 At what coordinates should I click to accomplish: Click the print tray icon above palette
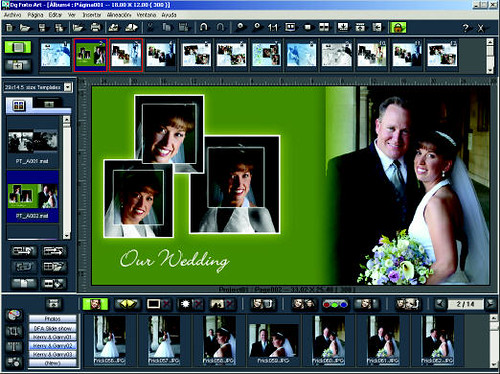tap(53, 303)
